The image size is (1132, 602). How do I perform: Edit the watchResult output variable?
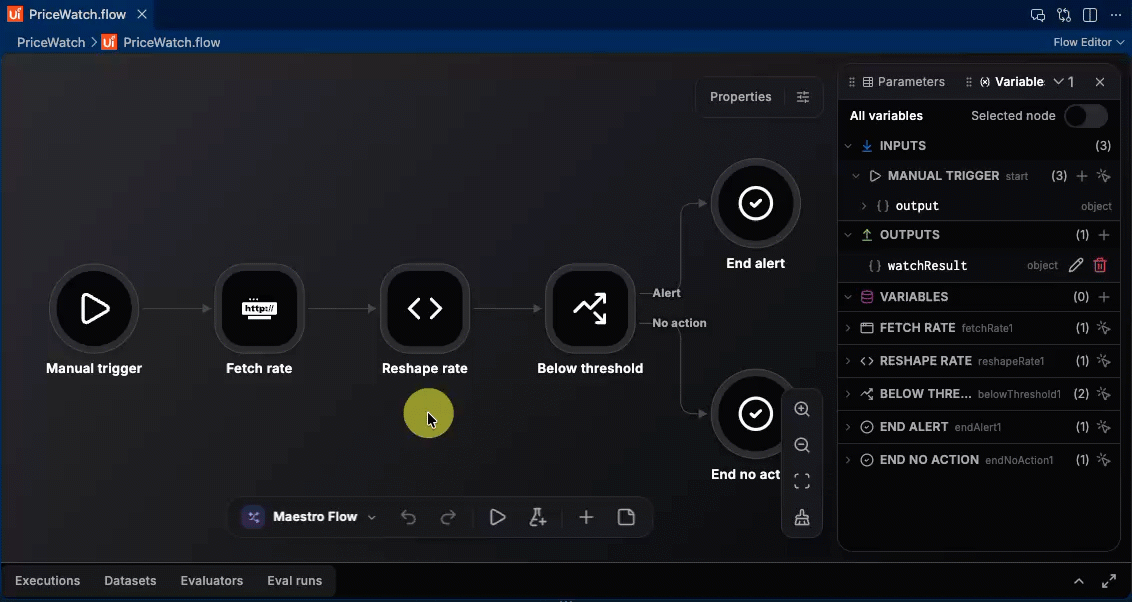tap(1076, 265)
